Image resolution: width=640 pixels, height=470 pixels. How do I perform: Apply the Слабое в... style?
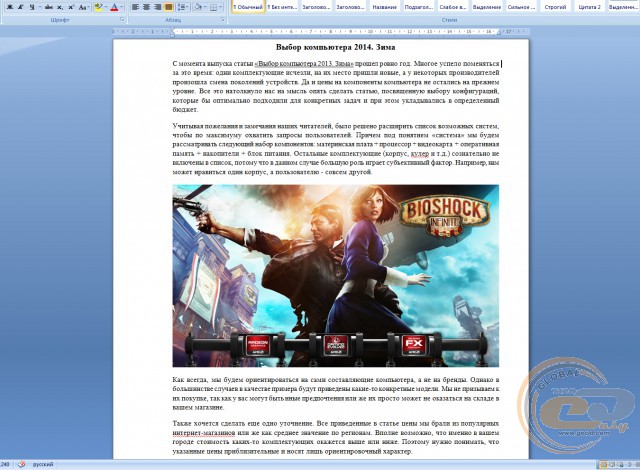point(453,7)
